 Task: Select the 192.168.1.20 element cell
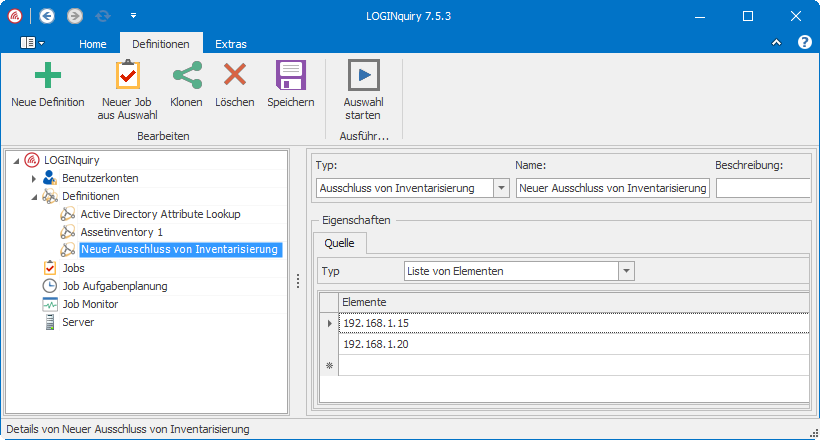click(574, 344)
